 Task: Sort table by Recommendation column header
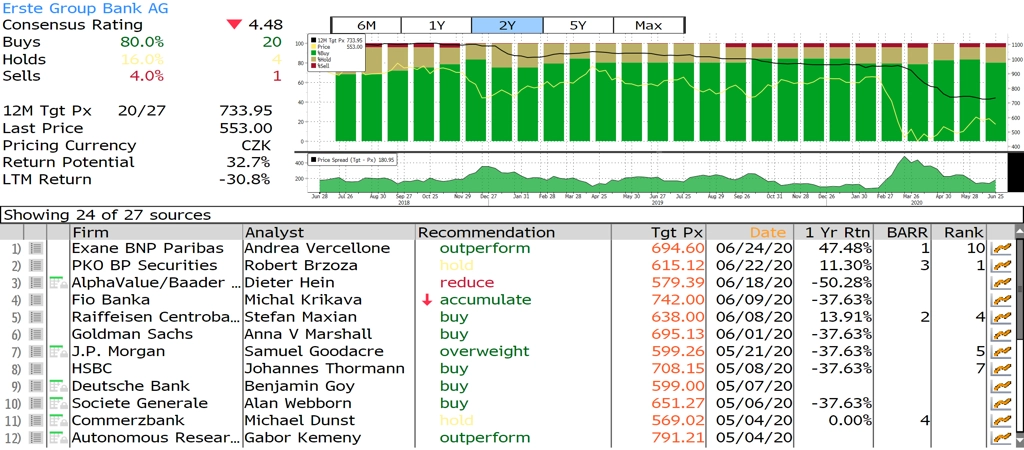[513, 233]
